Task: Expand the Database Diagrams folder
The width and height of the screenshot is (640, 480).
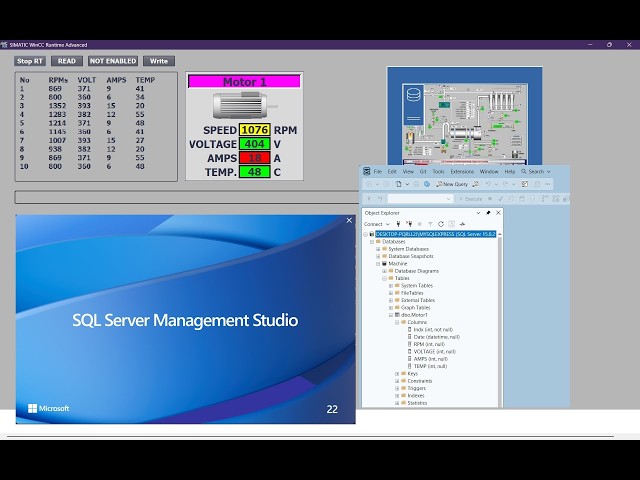Action: point(384,271)
